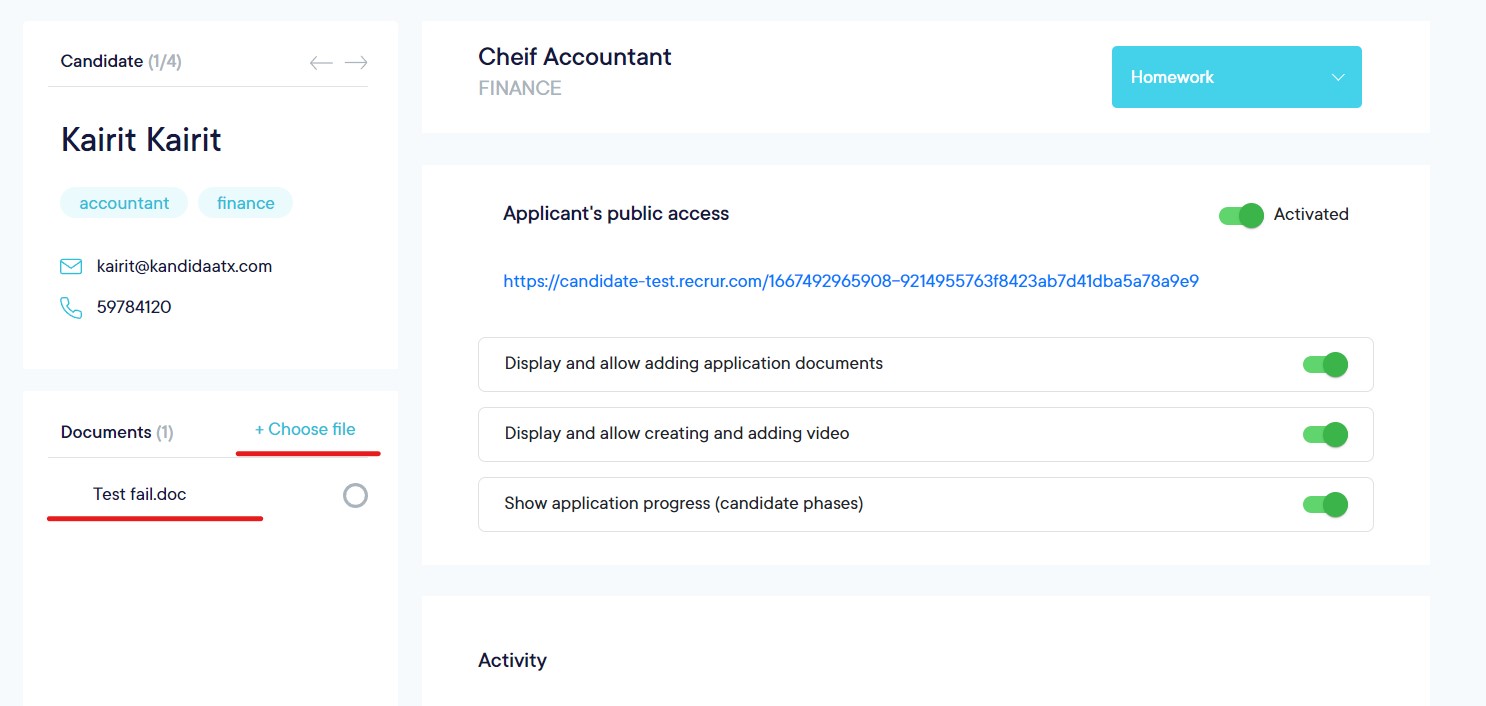Image resolution: width=1486 pixels, height=706 pixels.
Task: Click the Homework dropdown chevron arrow
Action: tap(1338, 78)
